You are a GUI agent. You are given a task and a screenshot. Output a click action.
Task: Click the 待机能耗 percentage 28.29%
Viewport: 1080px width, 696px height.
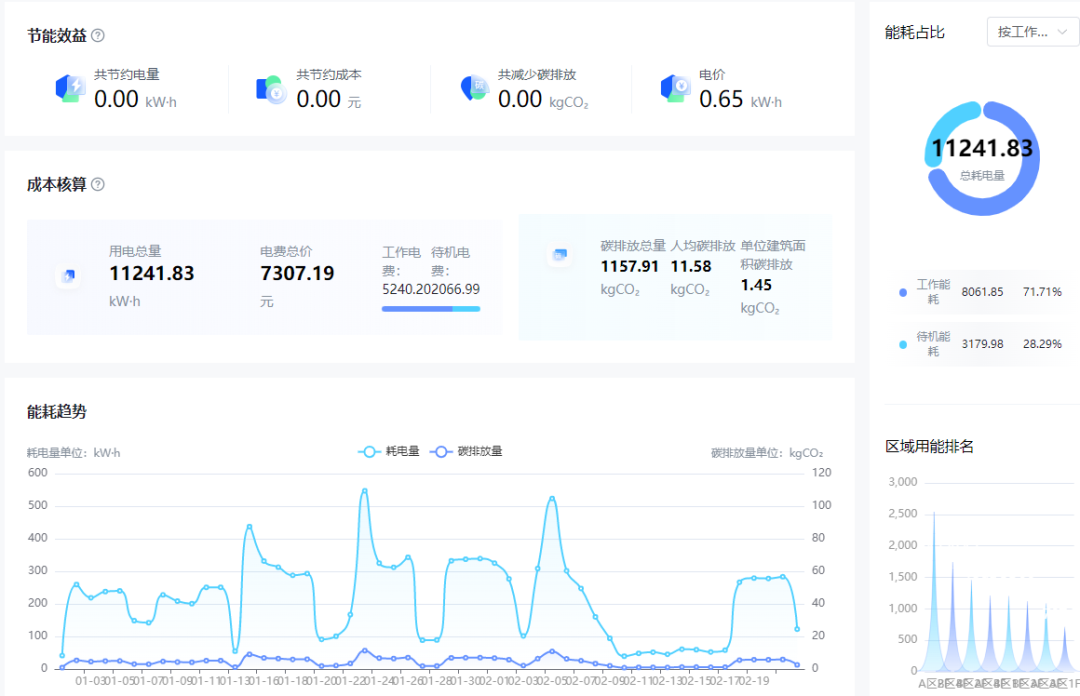coord(1042,344)
